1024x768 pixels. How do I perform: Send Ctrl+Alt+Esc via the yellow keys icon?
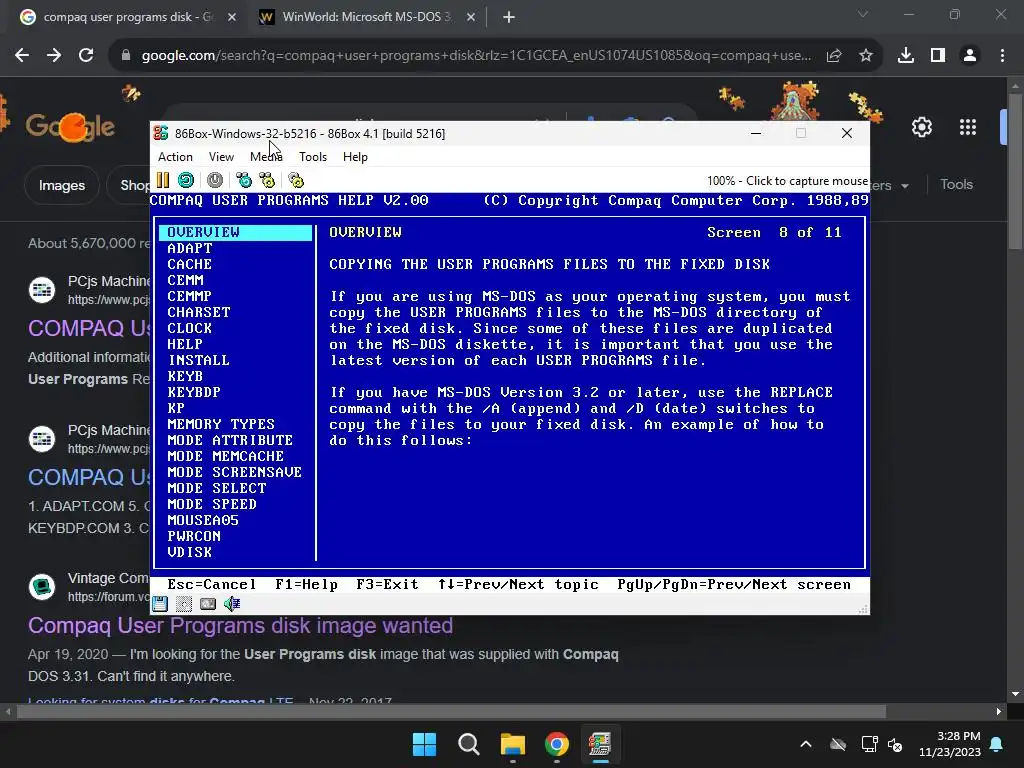coord(266,180)
